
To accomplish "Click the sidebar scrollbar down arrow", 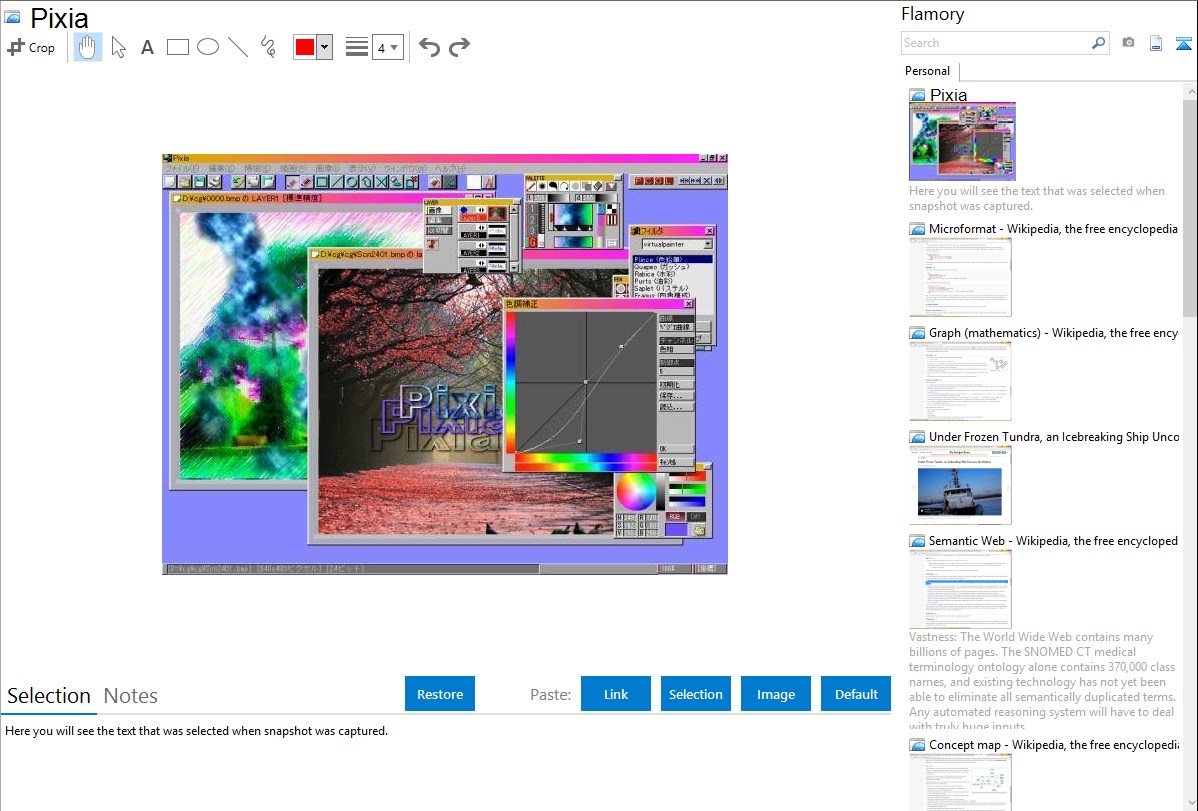I will coord(1190,803).
